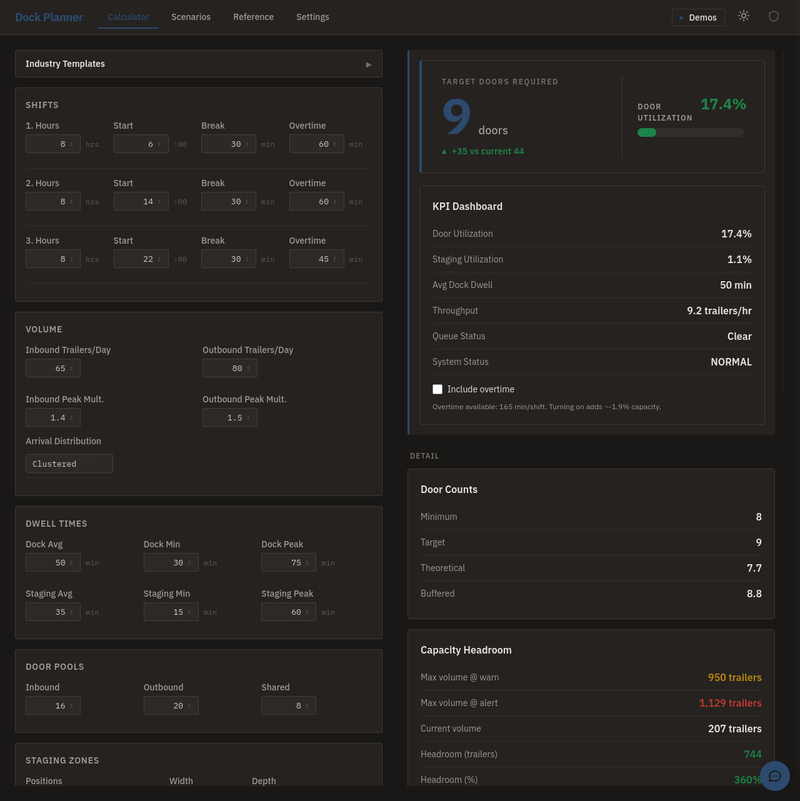The height and width of the screenshot is (801, 800).
Task: Open the Demos button
Action: click(x=698, y=17)
